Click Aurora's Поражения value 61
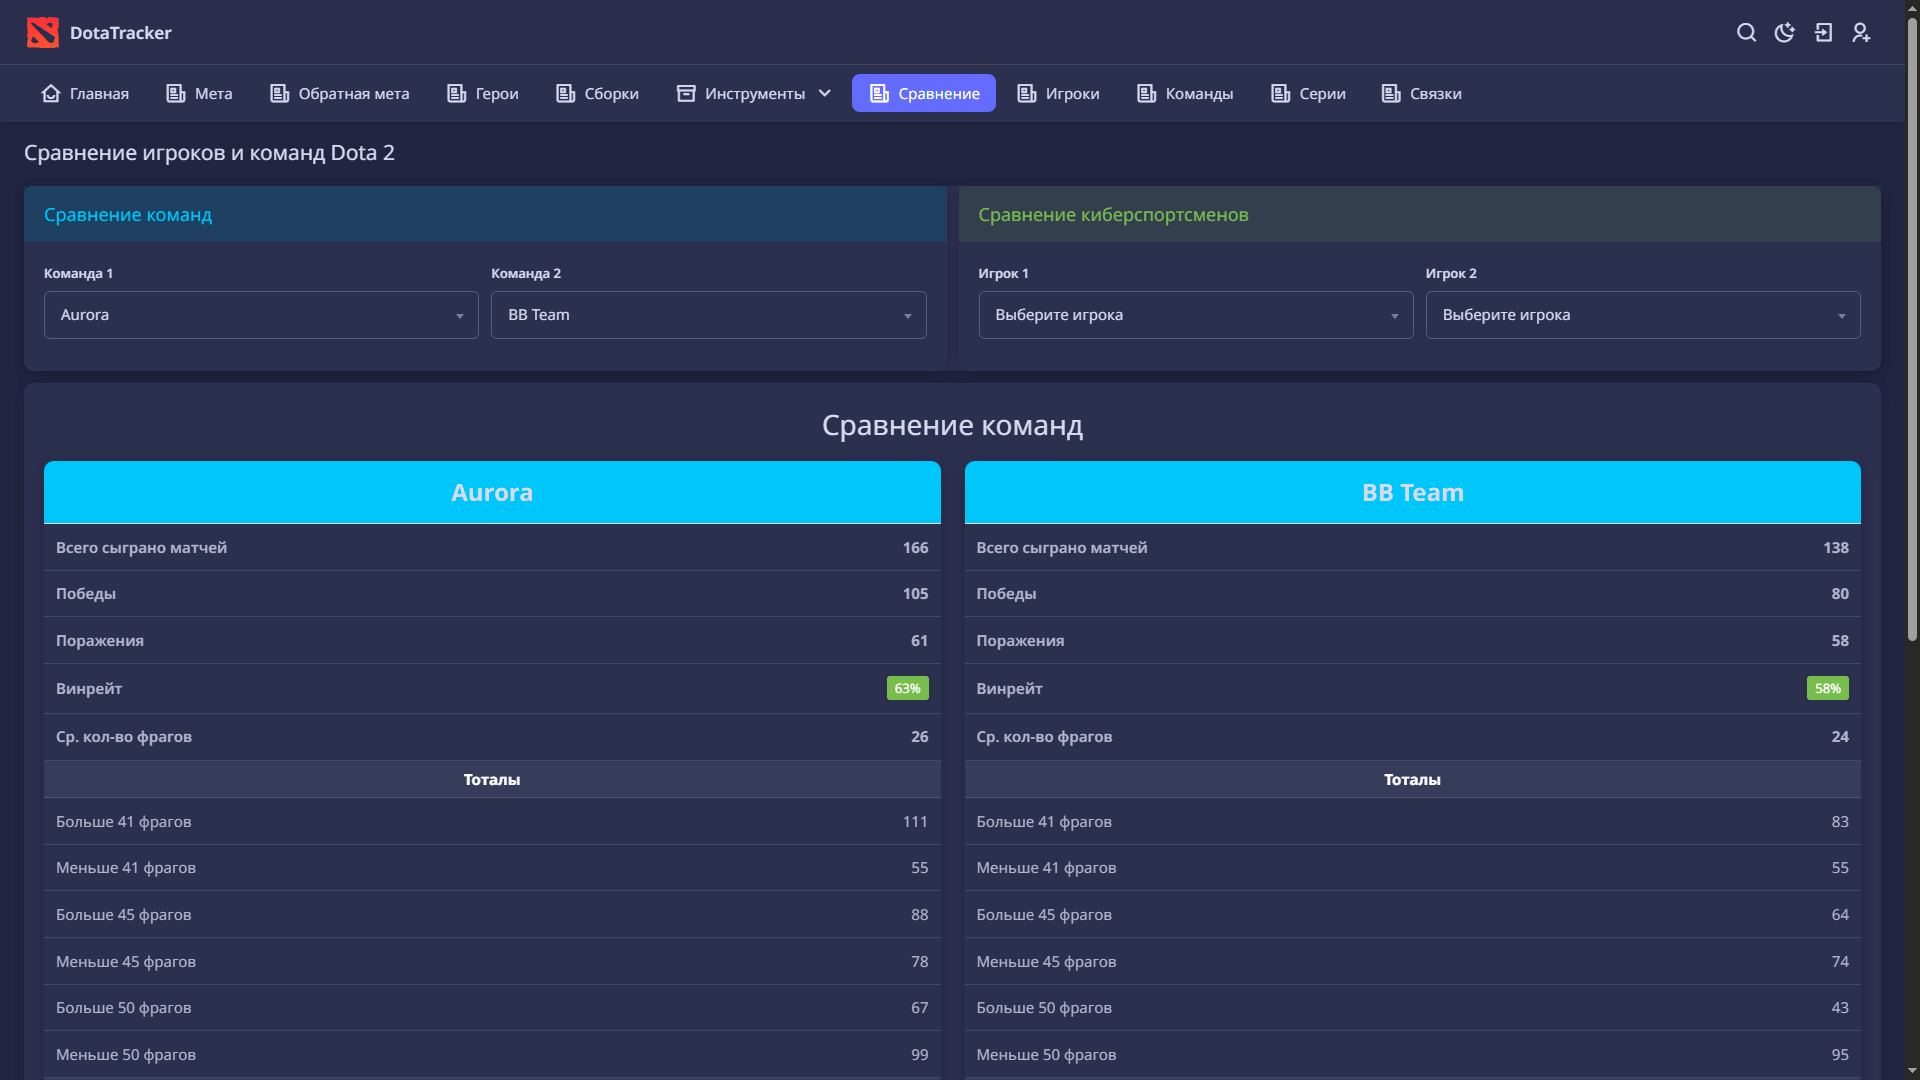The height and width of the screenshot is (1080, 1920). click(x=920, y=641)
